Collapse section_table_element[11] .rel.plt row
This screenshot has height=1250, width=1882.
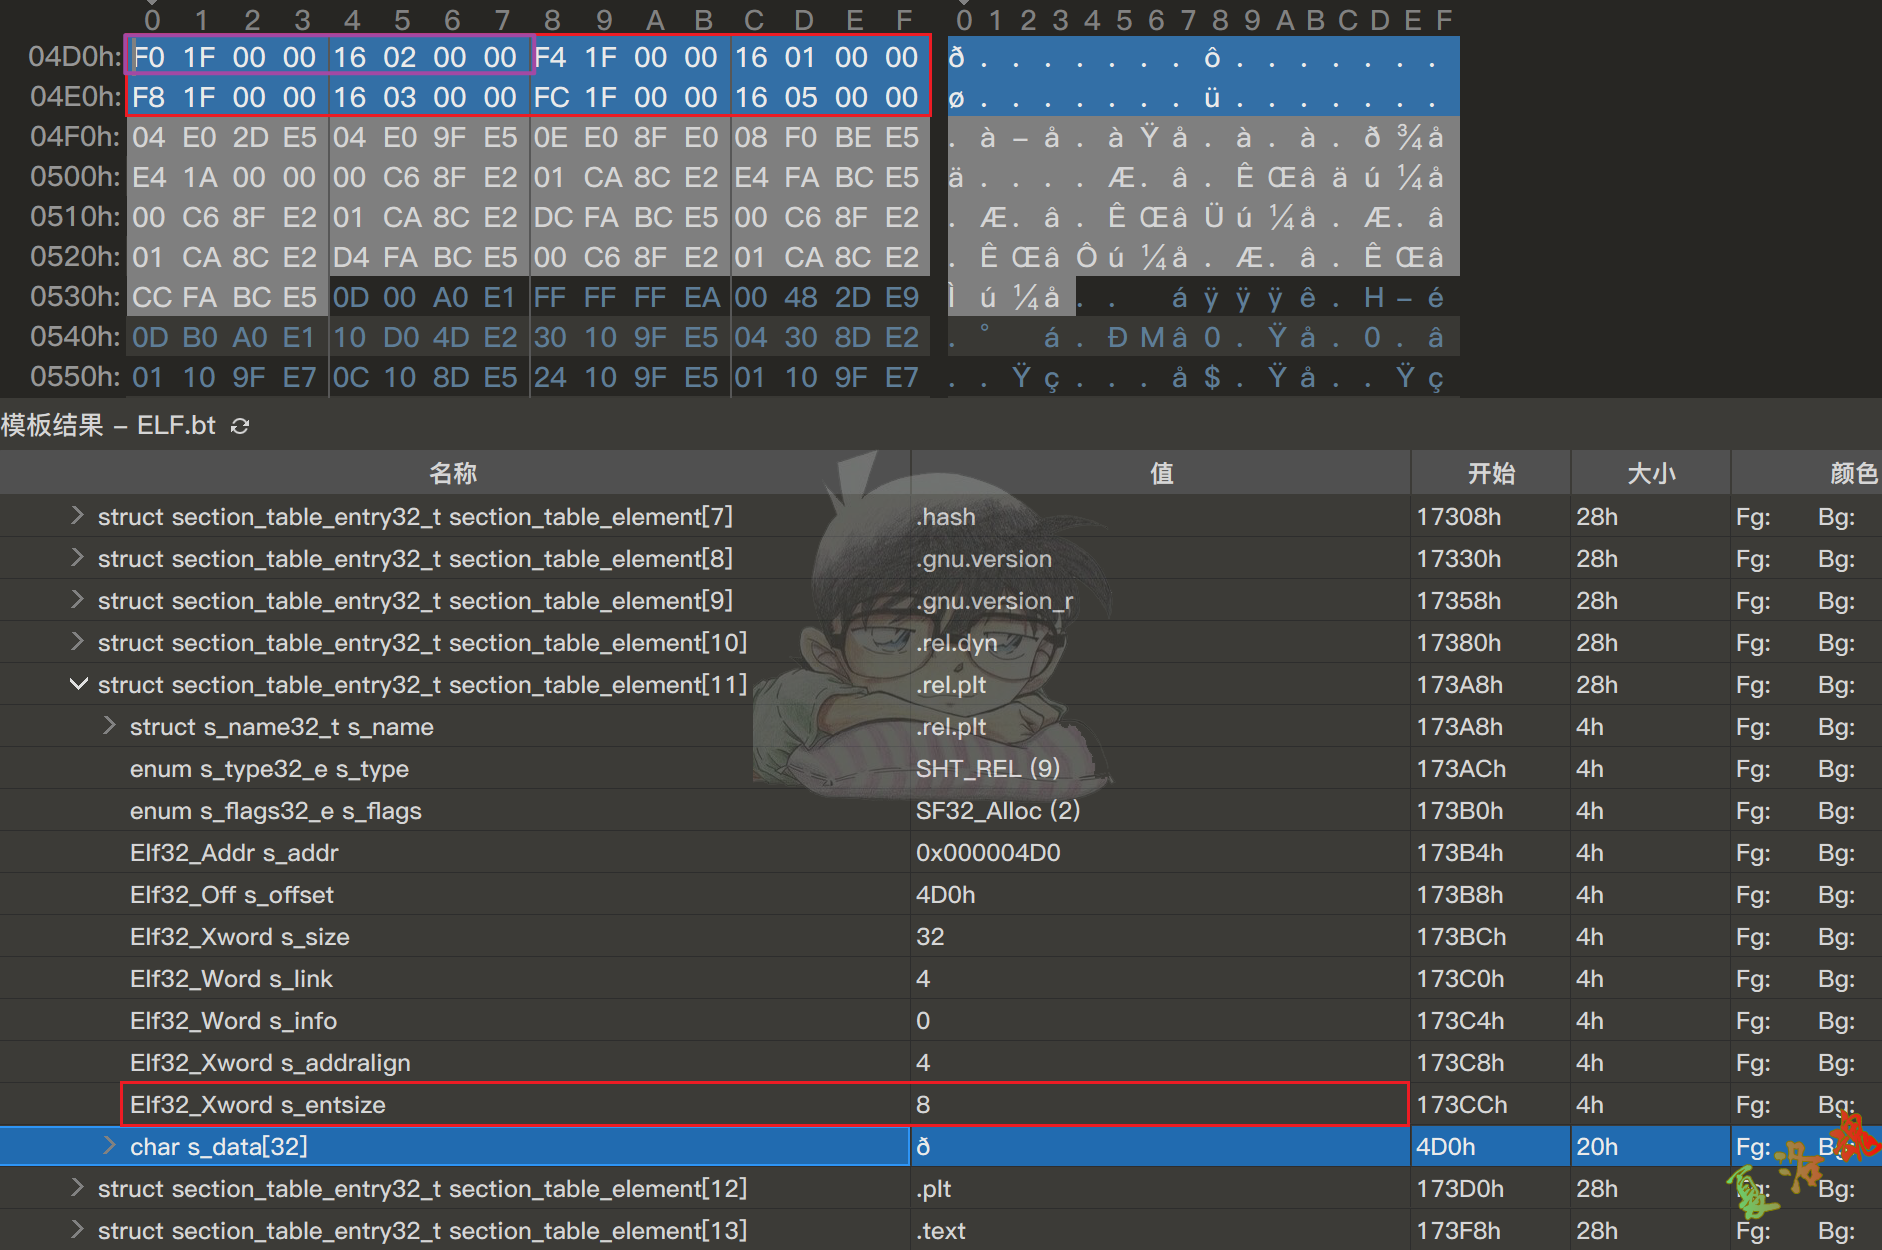coord(77,684)
